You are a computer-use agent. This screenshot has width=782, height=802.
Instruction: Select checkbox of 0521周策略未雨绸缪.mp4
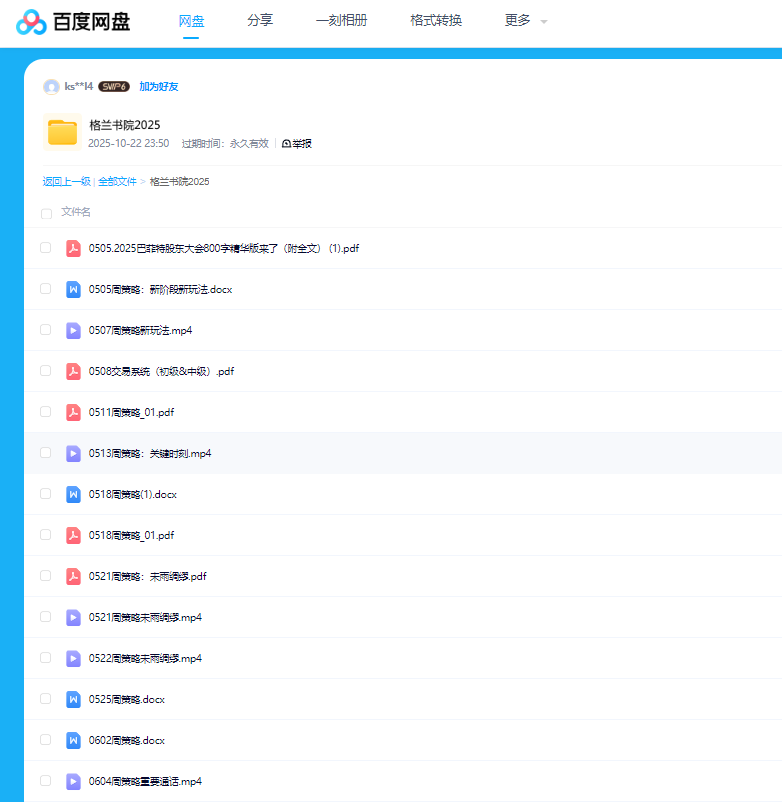[x=46, y=616]
